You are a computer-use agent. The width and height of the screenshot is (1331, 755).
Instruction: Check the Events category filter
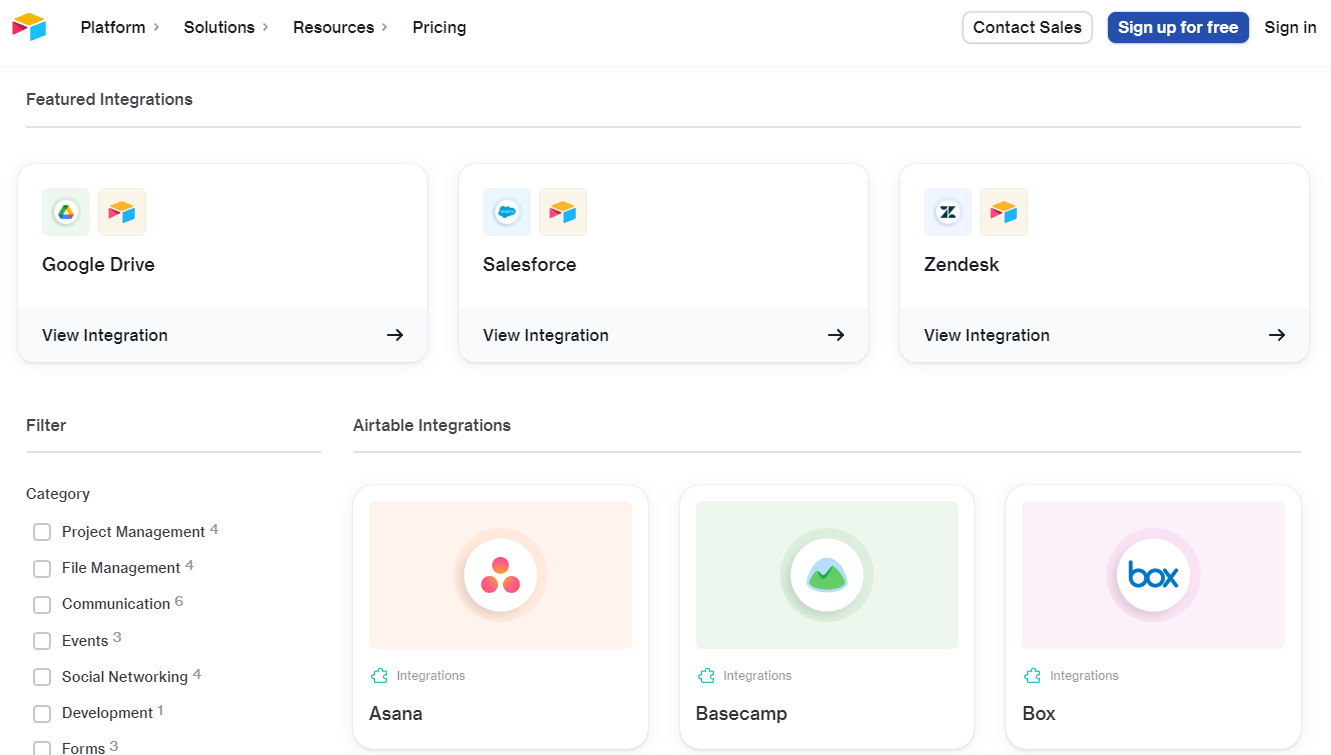pyautogui.click(x=42, y=641)
